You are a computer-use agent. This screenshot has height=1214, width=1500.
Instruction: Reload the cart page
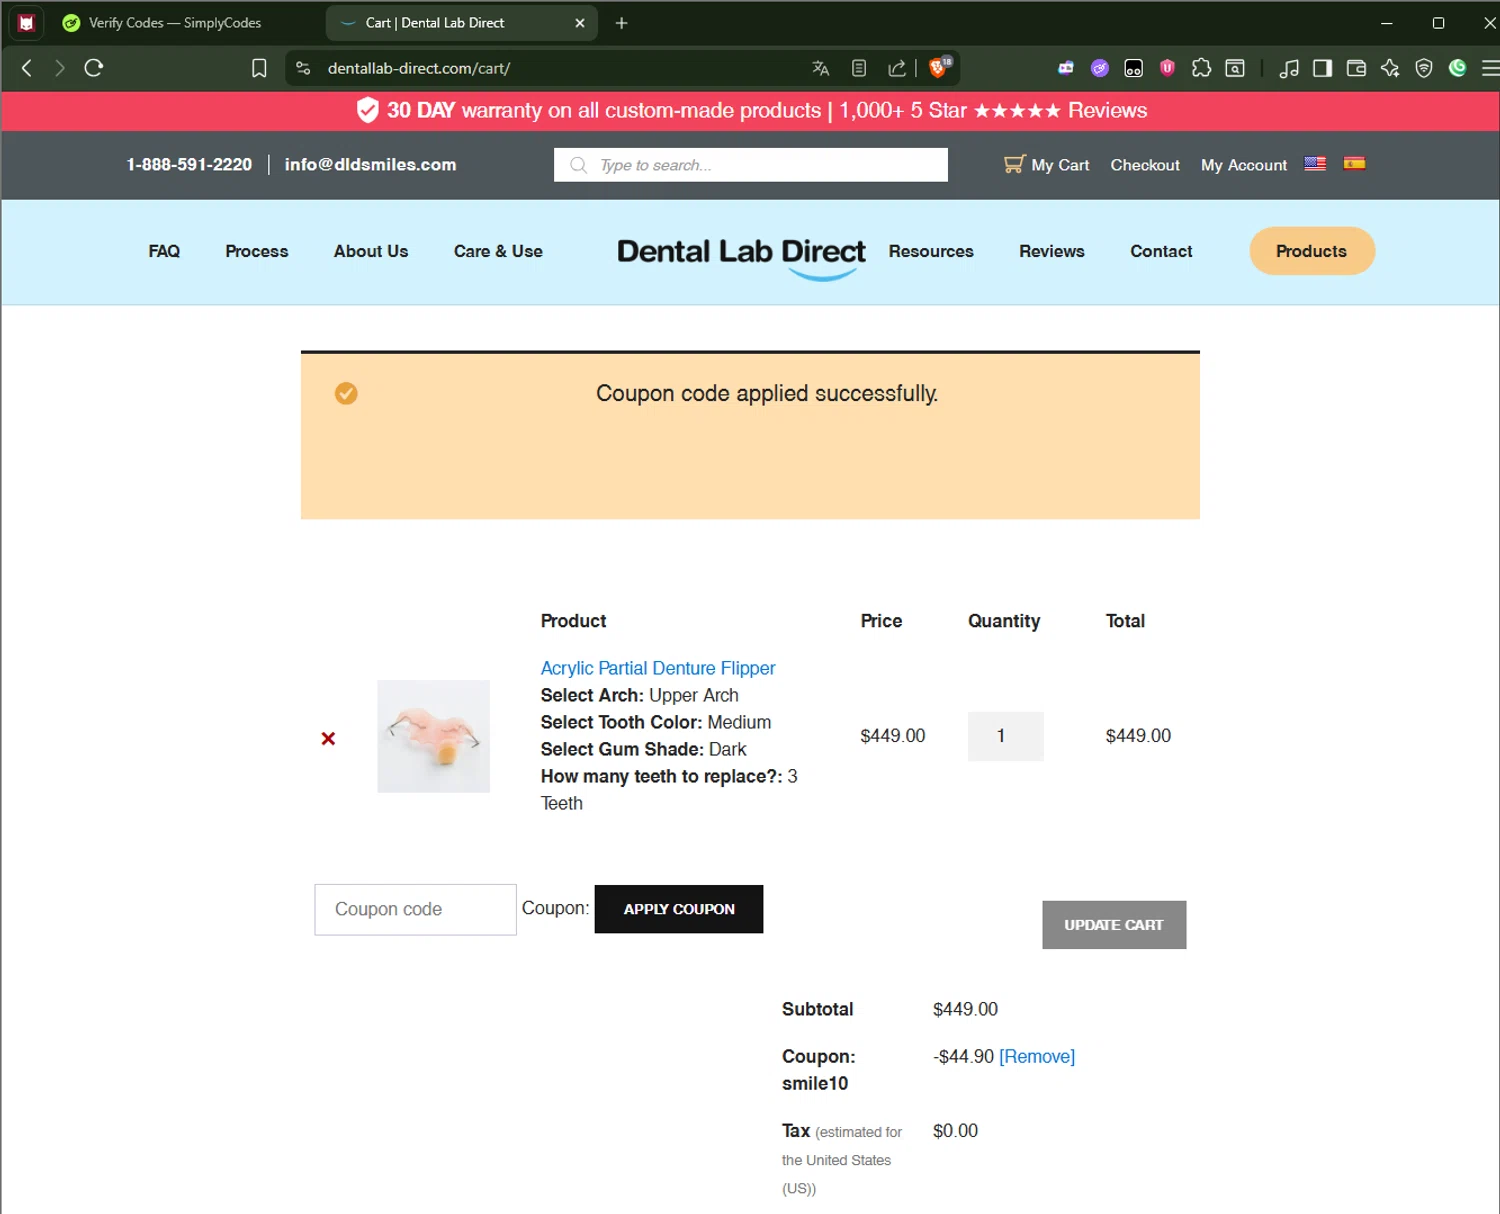(94, 68)
